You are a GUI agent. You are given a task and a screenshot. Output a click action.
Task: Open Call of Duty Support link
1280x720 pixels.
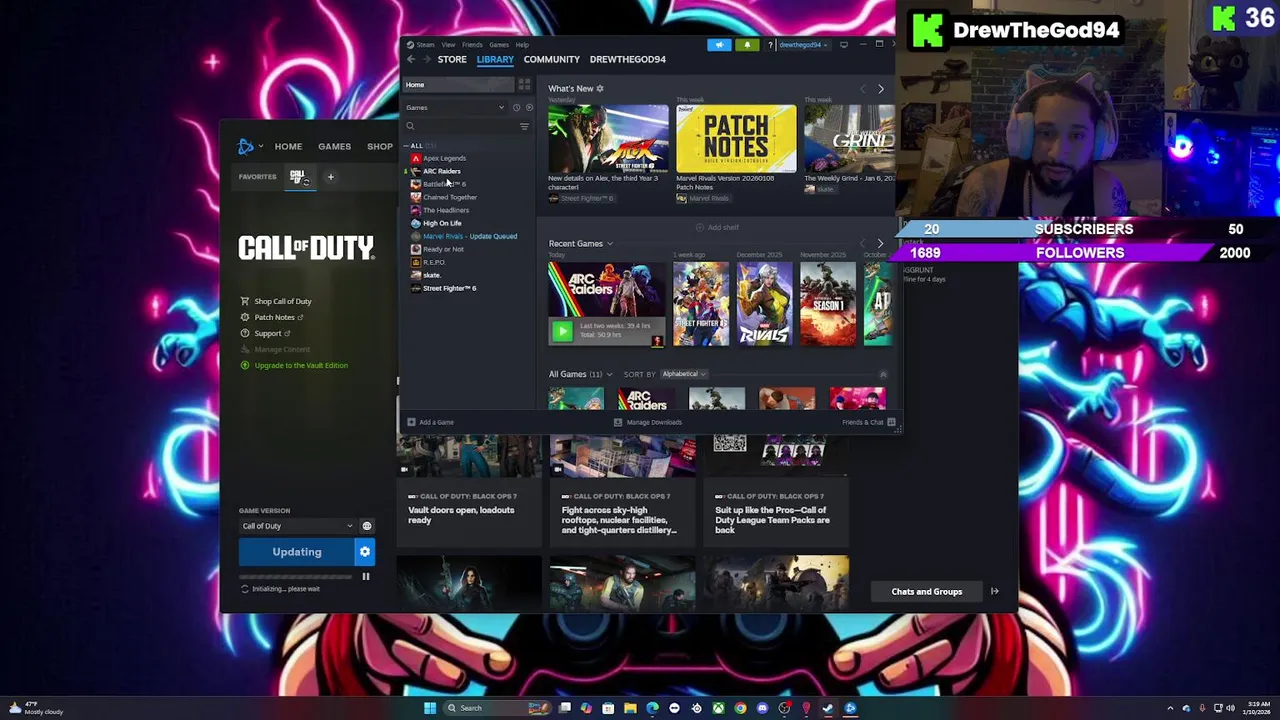coord(265,333)
